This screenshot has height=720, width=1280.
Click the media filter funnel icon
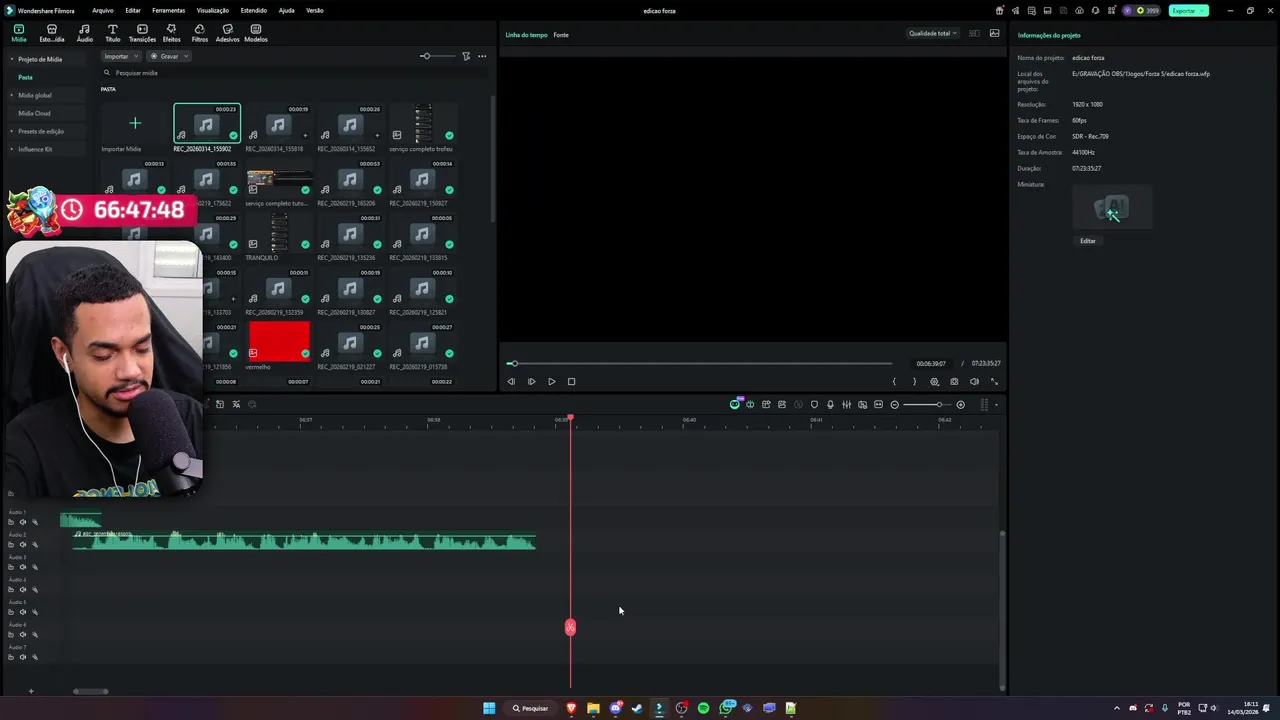(466, 56)
